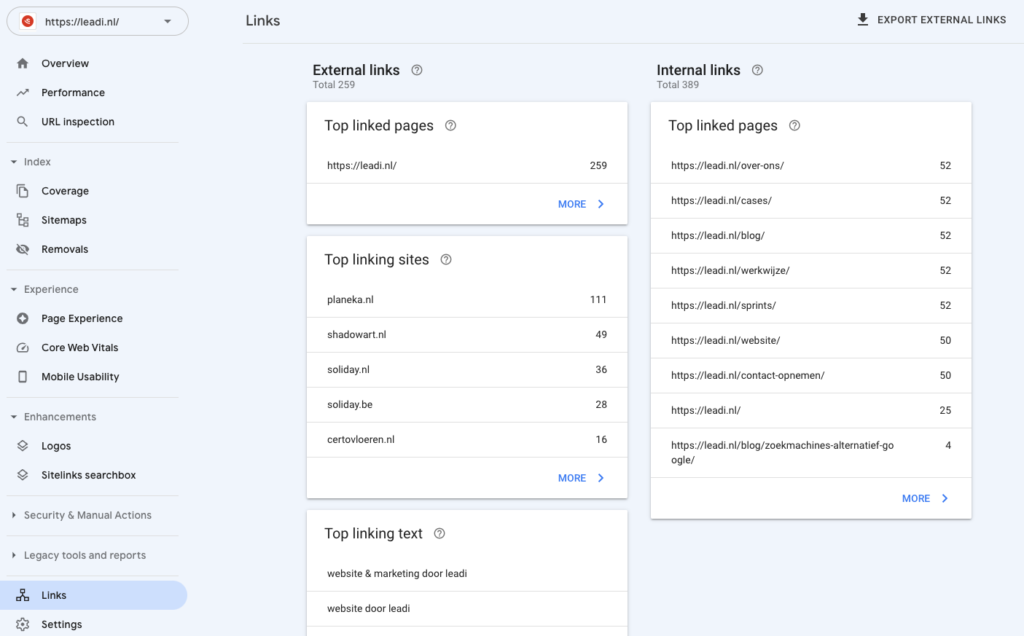Screen dimensions: 1024x636
Task: Click MORE under Top linking sites
Action: [x=581, y=478]
